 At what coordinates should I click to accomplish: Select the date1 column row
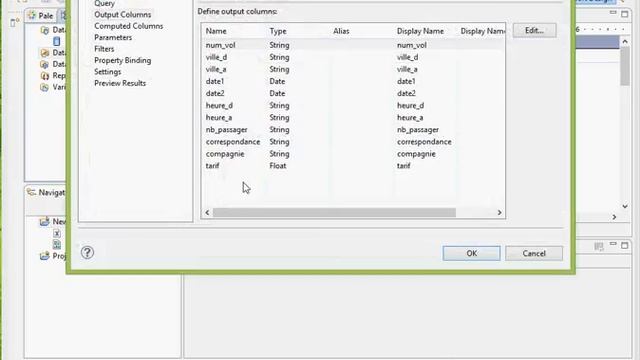pyautogui.click(x=353, y=81)
